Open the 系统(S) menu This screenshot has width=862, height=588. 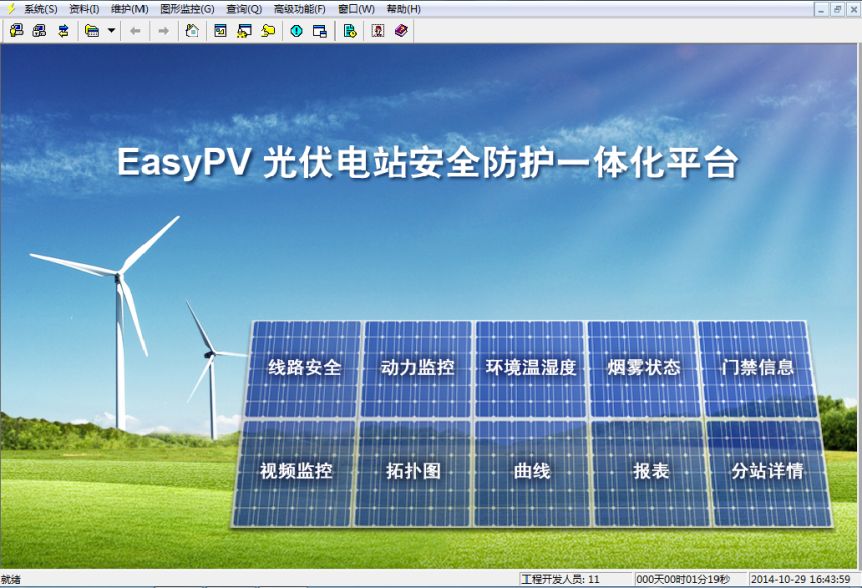[40, 9]
